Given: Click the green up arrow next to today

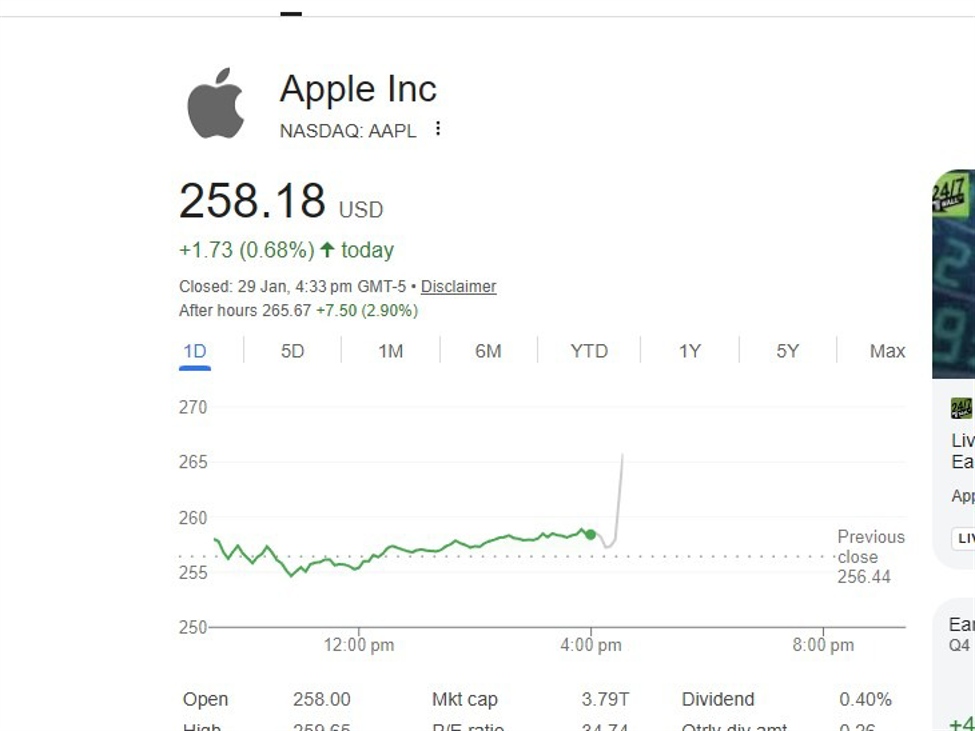Looking at the screenshot, I should pos(327,250).
